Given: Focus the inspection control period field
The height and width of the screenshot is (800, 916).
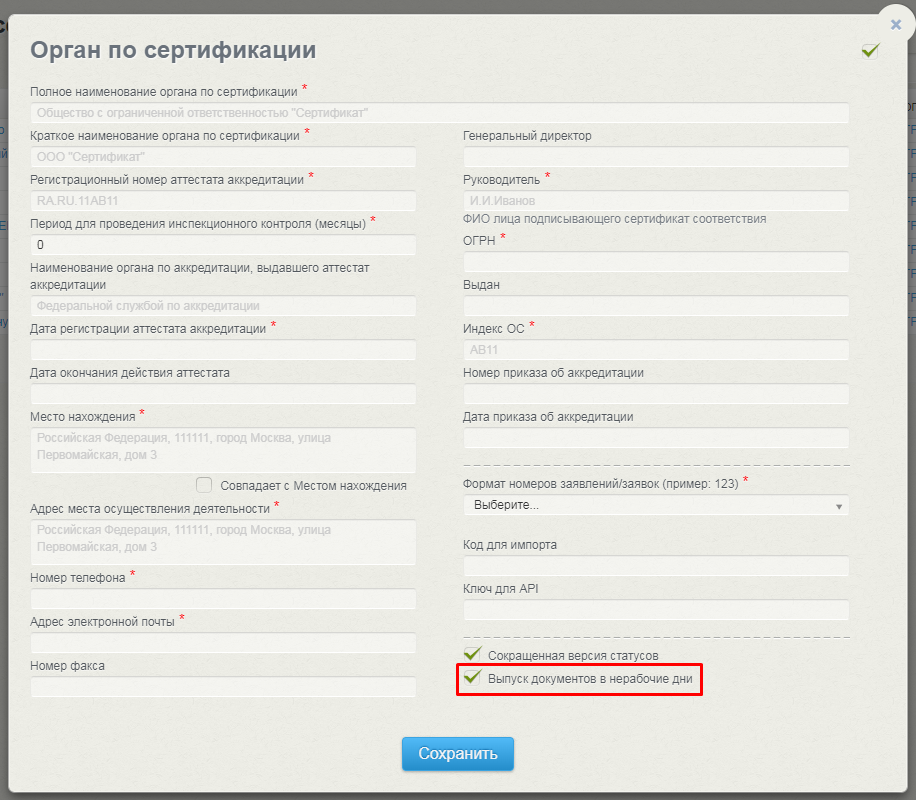Looking at the screenshot, I should [223, 245].
